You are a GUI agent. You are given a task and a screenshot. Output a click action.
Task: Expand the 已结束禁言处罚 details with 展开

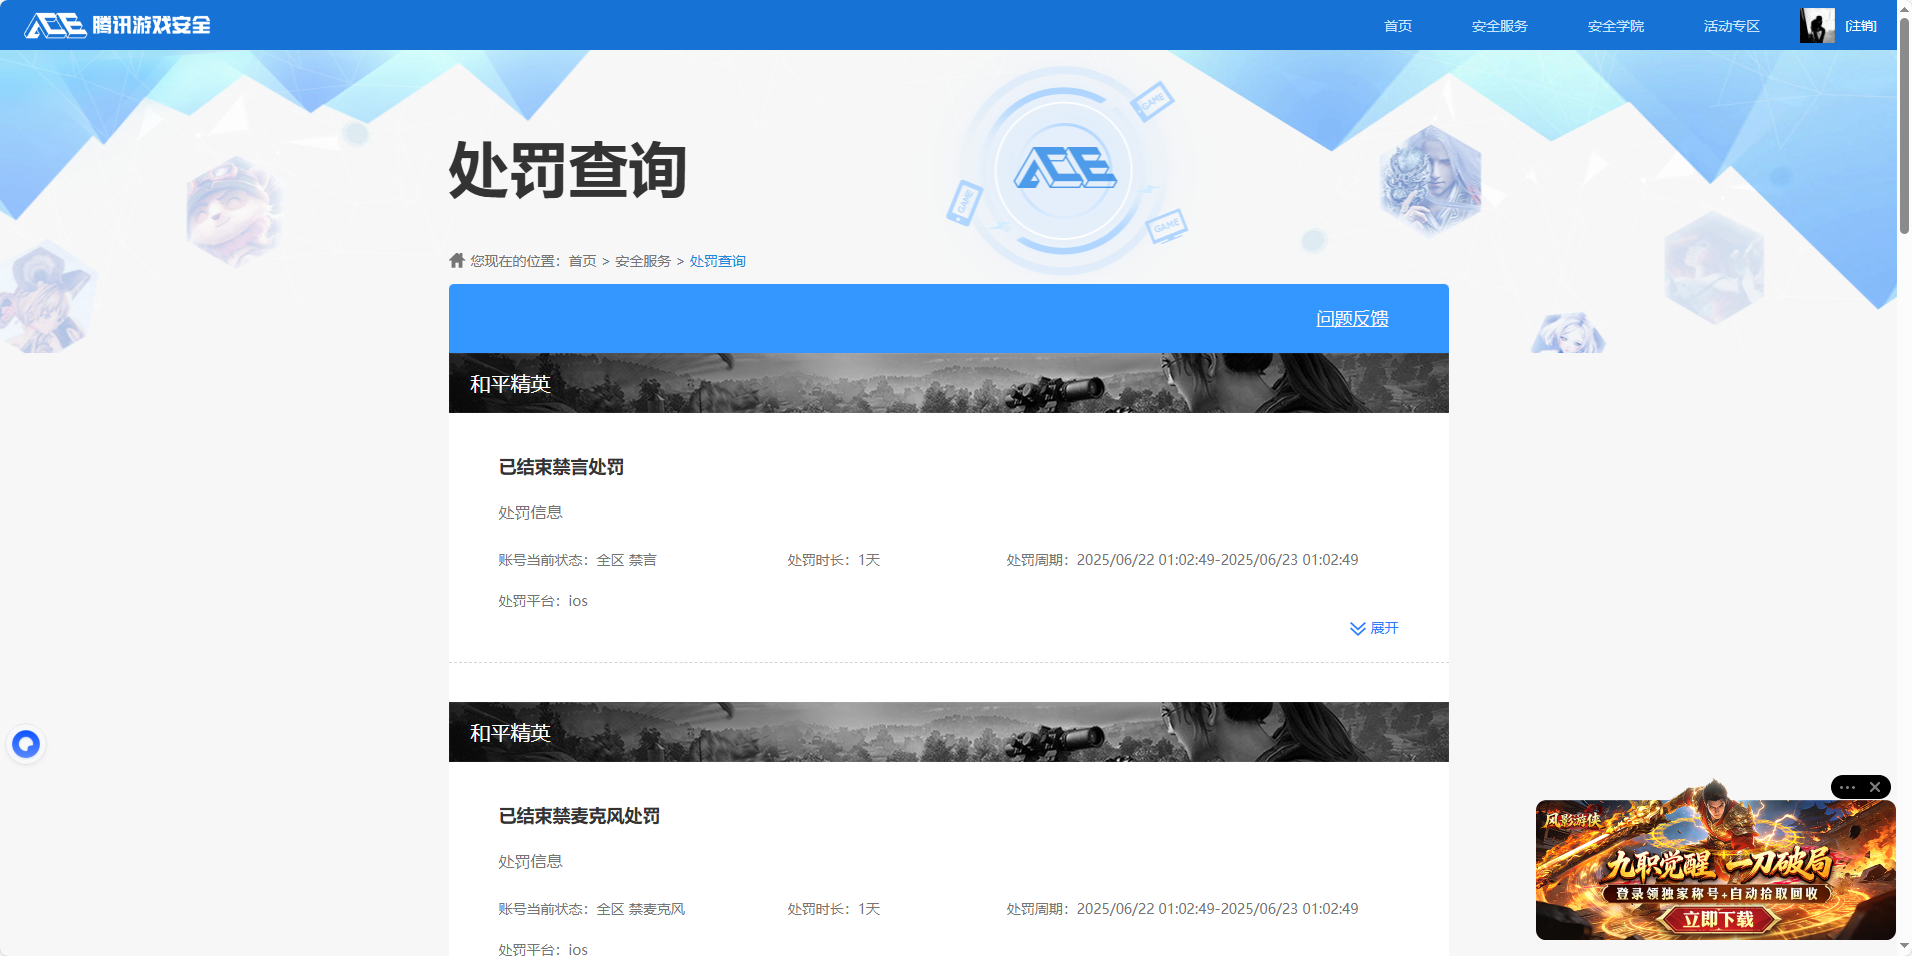[1374, 628]
